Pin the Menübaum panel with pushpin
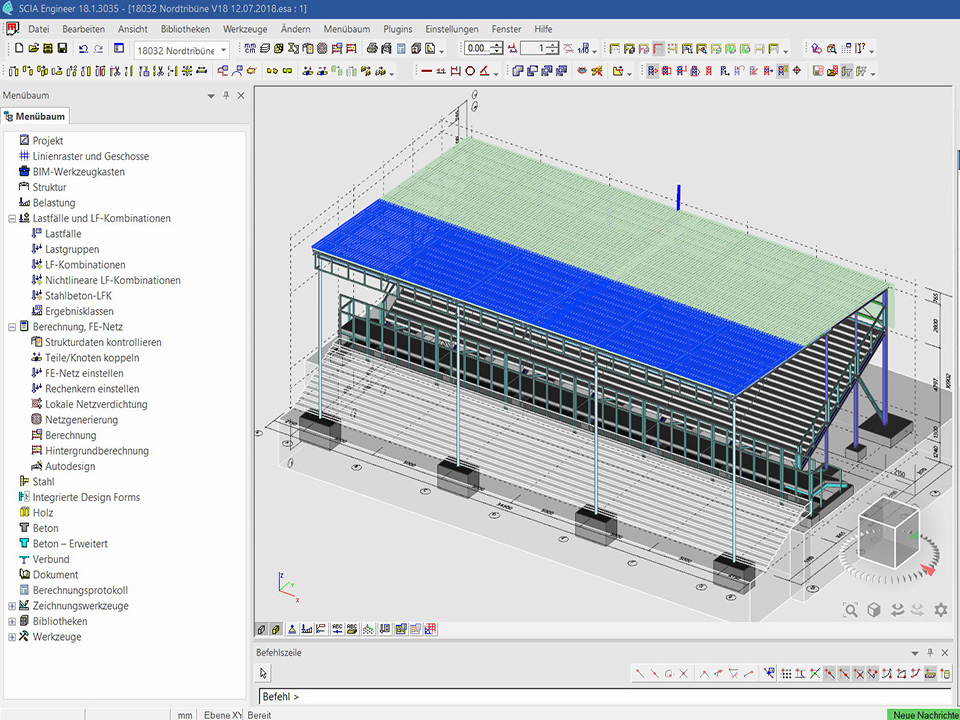The width and height of the screenshot is (960, 720). tap(226, 95)
